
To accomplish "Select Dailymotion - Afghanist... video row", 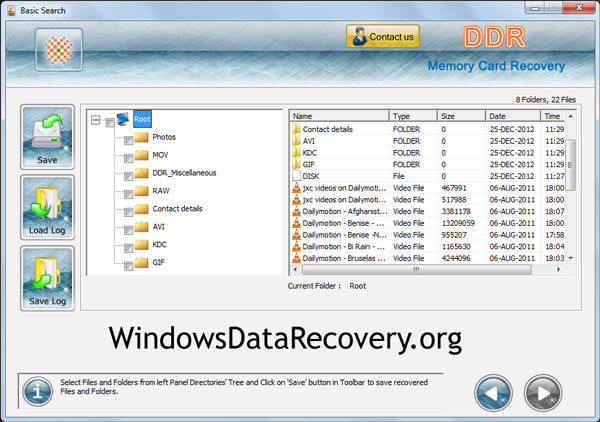I will point(428,211).
